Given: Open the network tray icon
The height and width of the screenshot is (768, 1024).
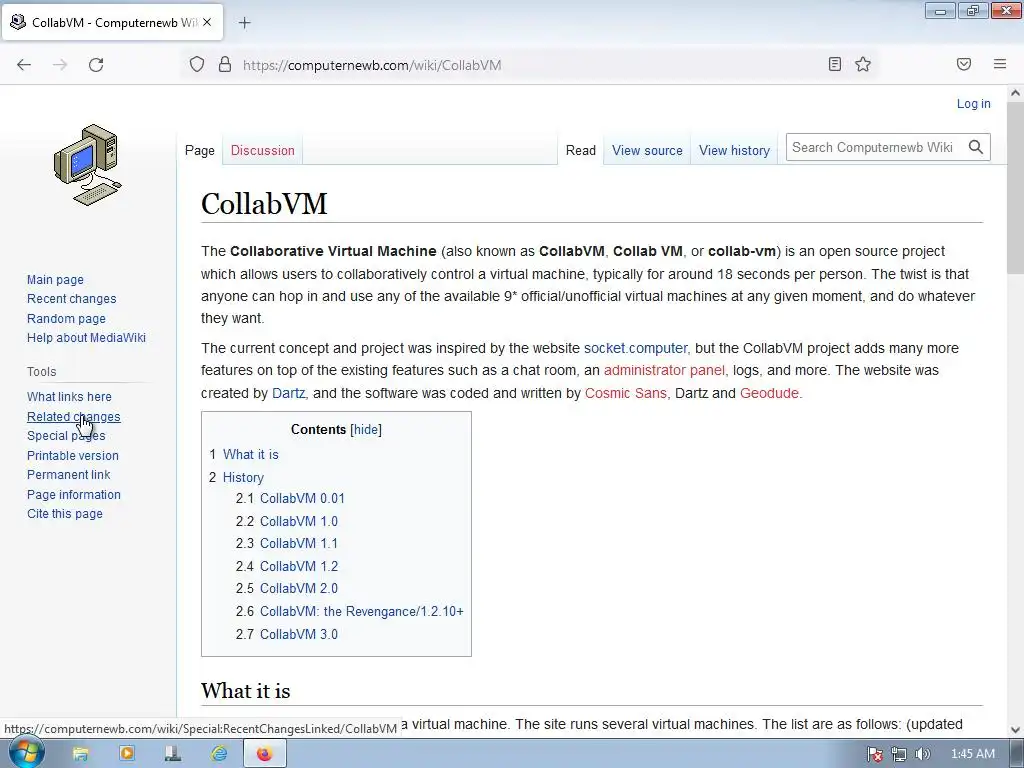Looking at the screenshot, I should [x=899, y=754].
